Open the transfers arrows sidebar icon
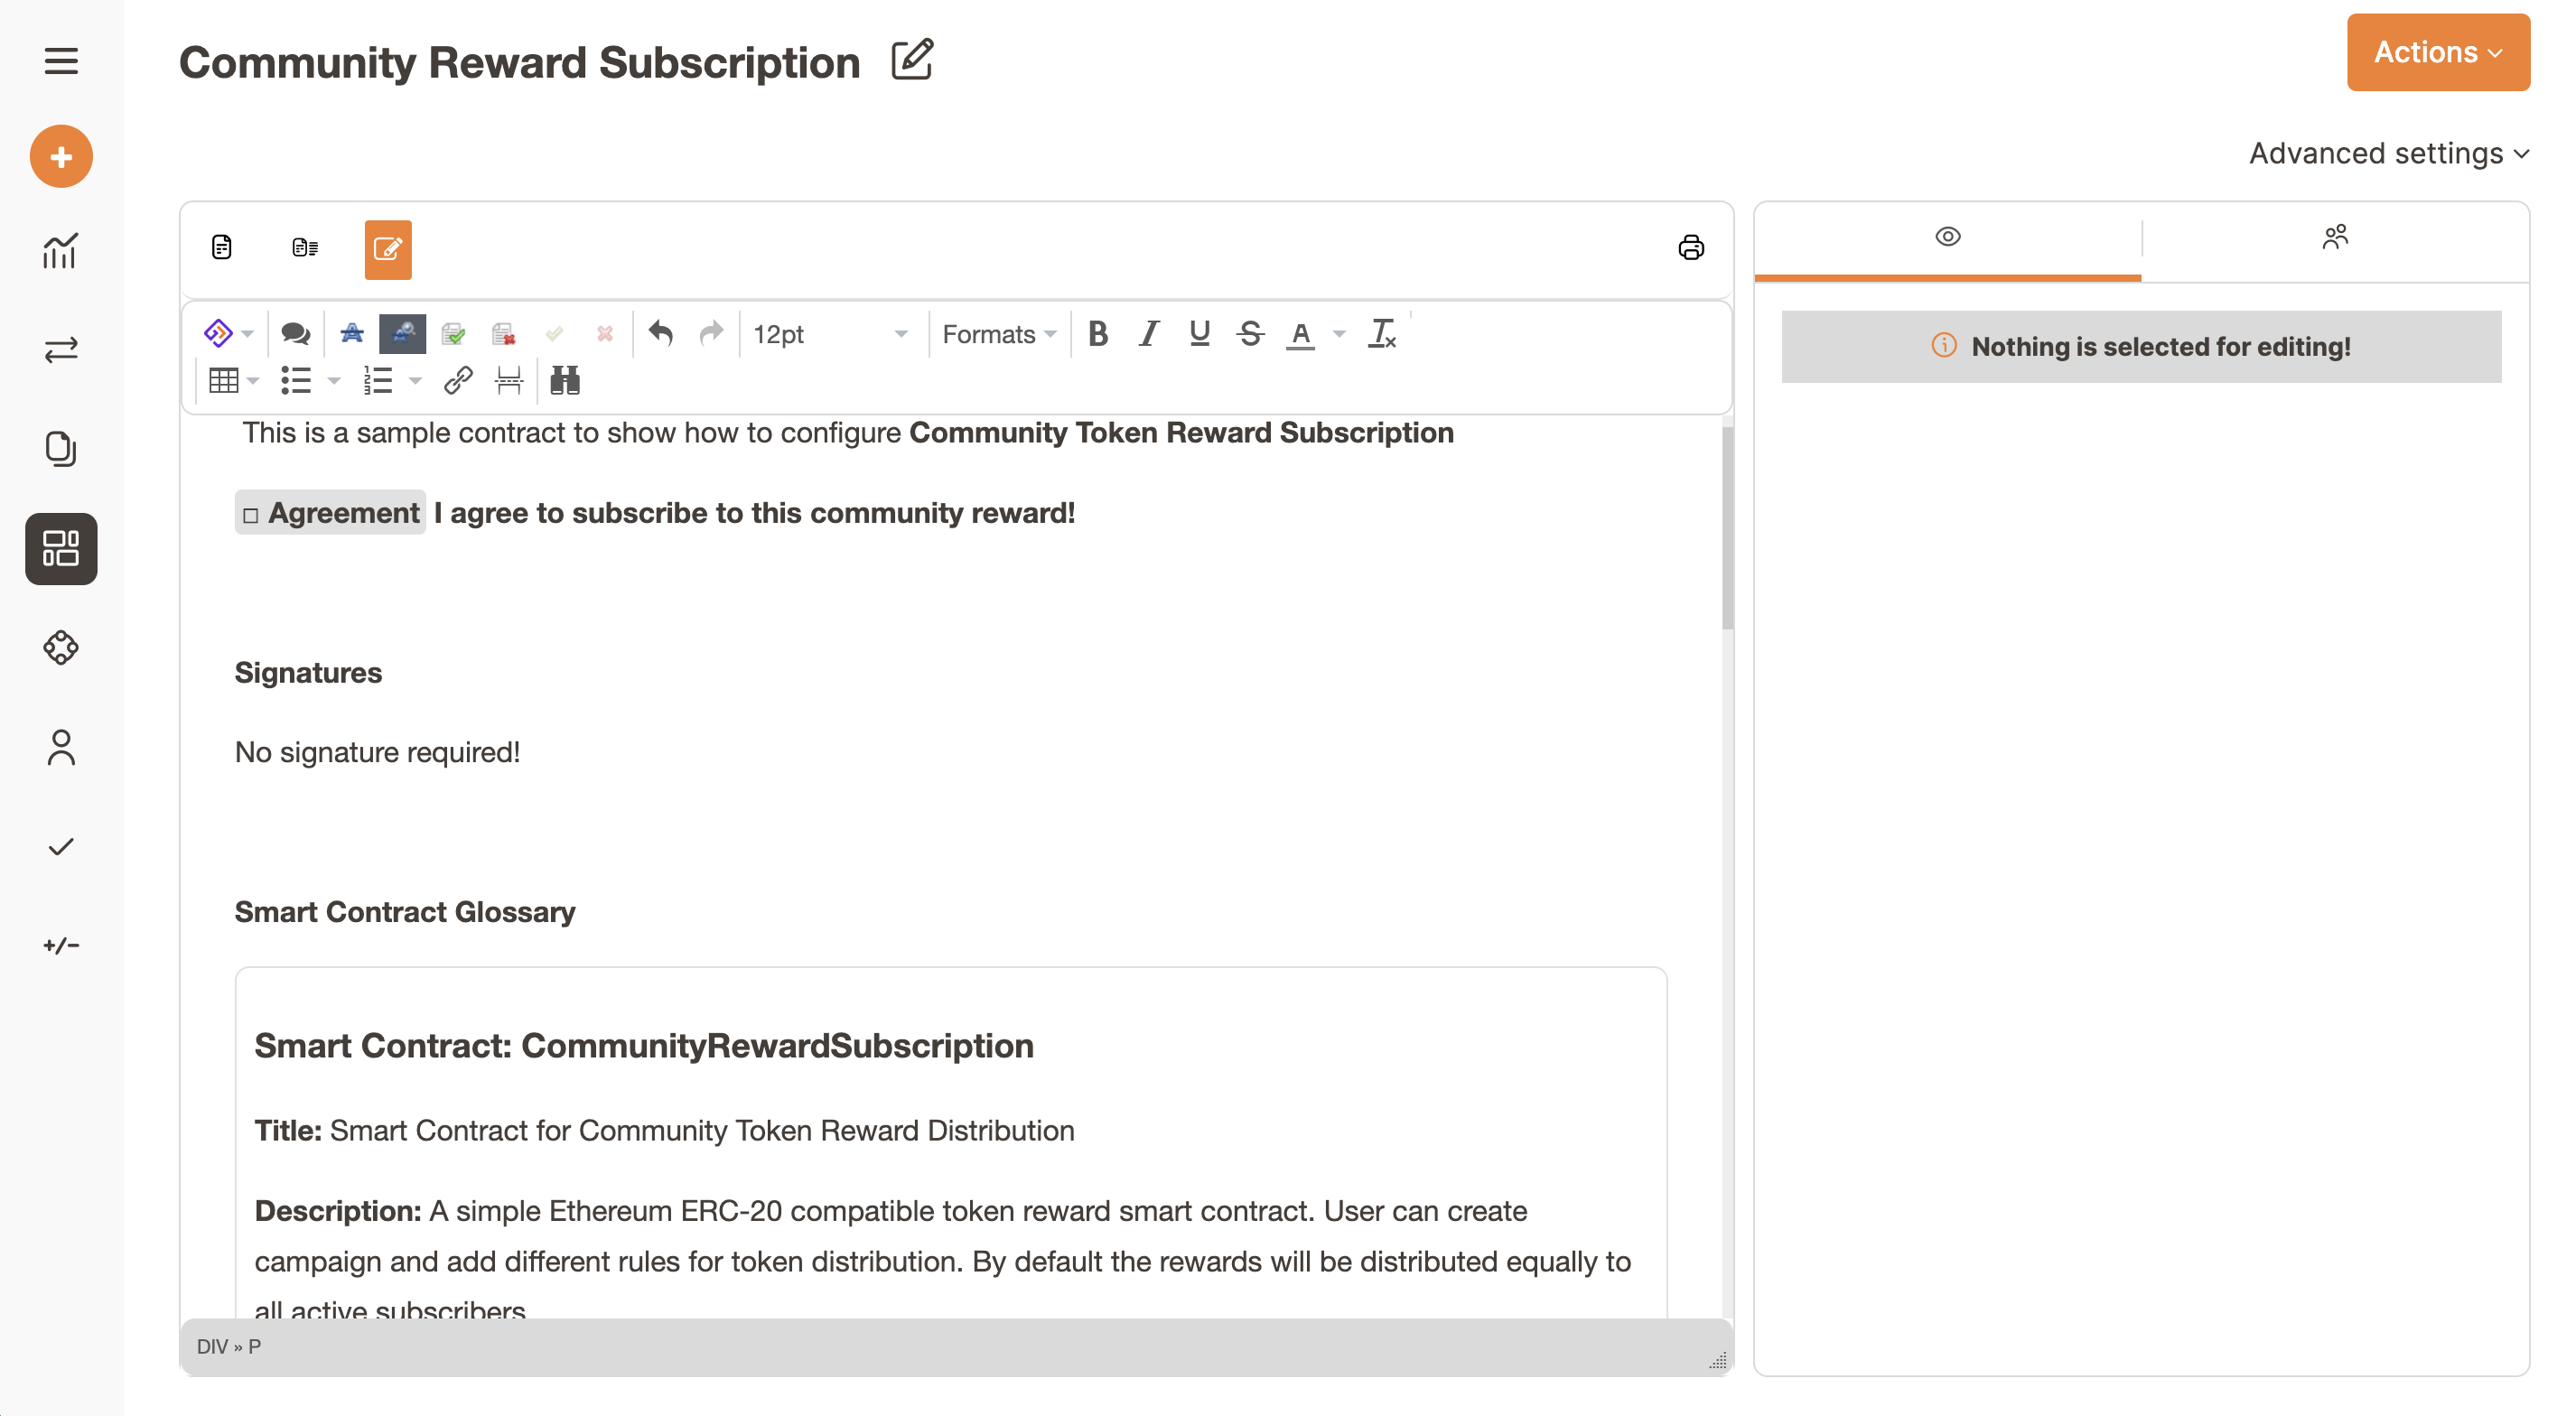Screen dimensions: 2576x1416 click(61, 350)
